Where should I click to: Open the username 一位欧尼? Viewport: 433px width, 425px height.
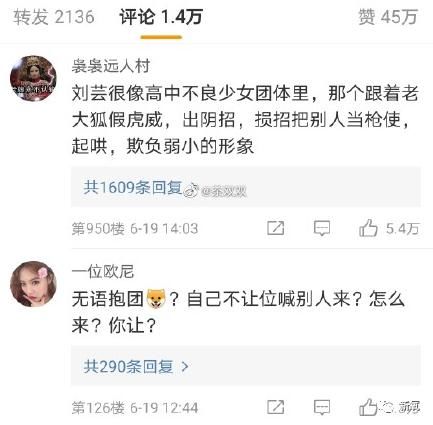click(x=103, y=272)
